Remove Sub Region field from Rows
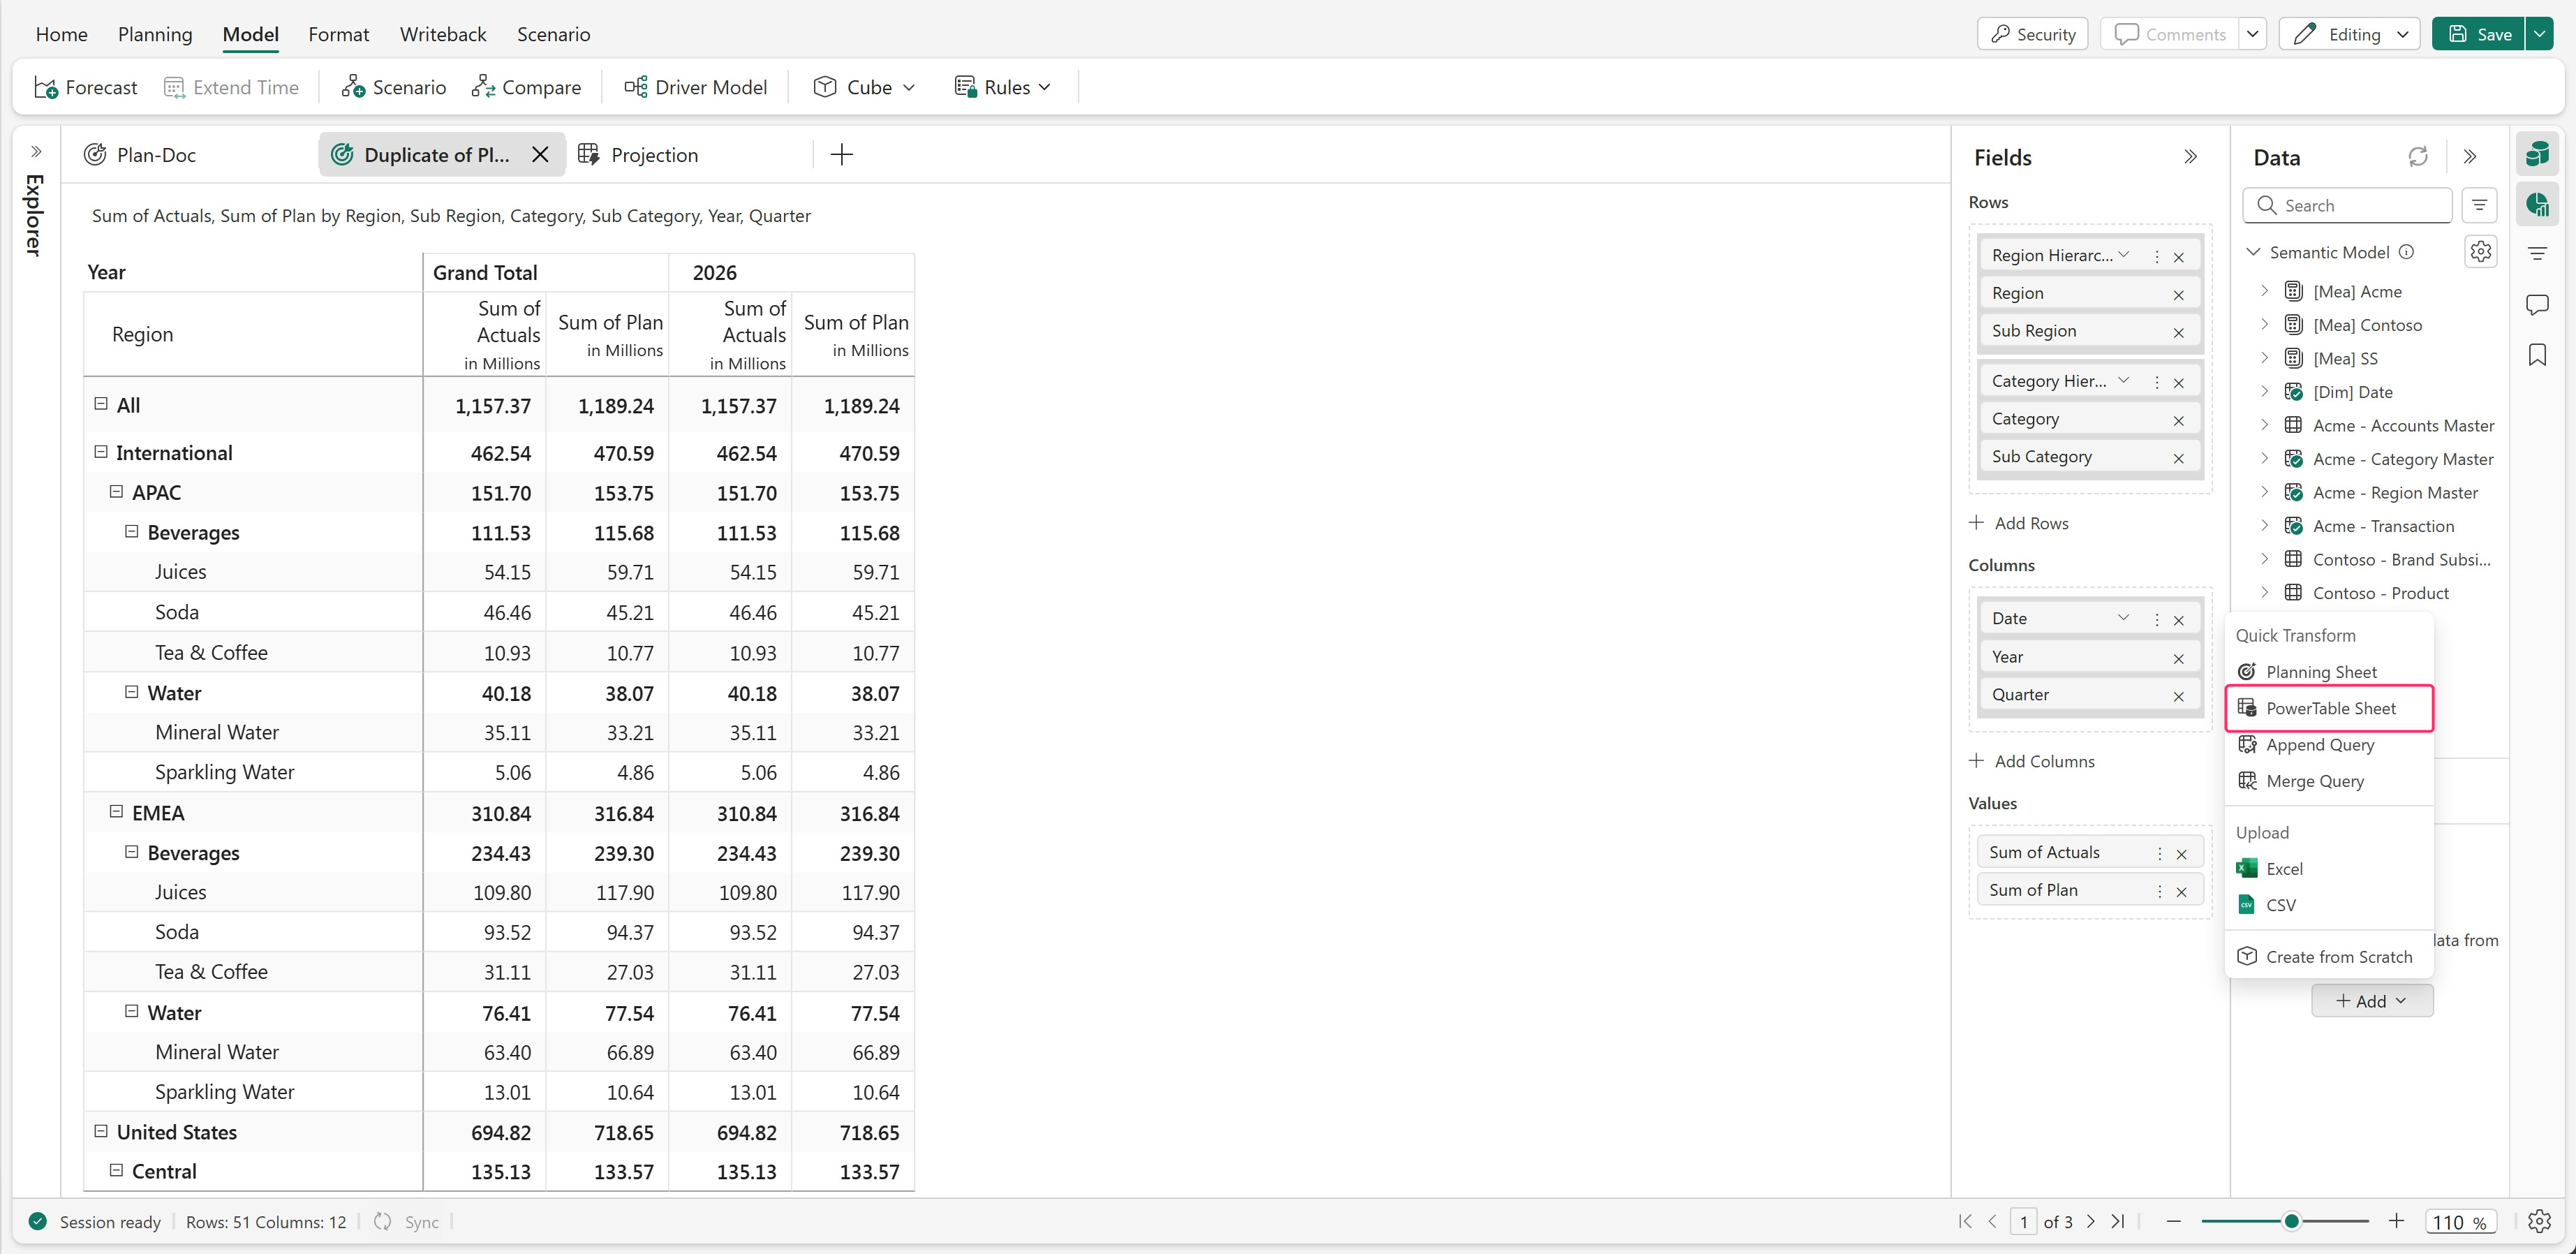 [x=2178, y=332]
